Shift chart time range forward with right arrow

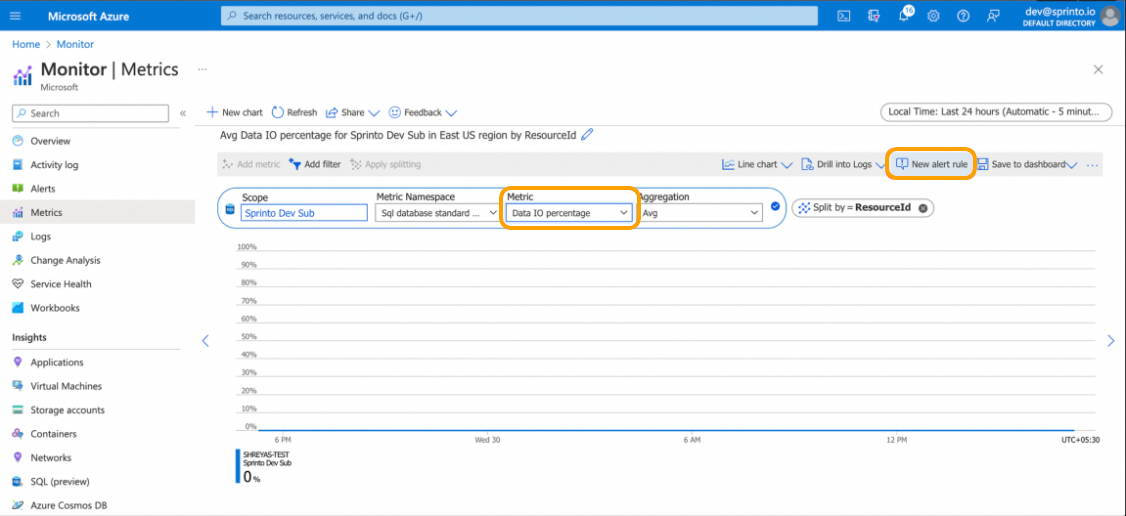pyautogui.click(x=1111, y=341)
